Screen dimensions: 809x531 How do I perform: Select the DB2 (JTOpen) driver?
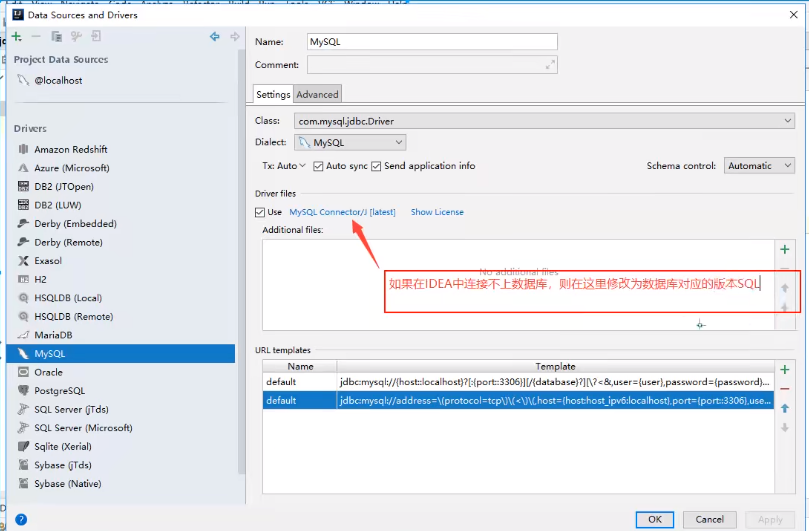tap(121, 186)
